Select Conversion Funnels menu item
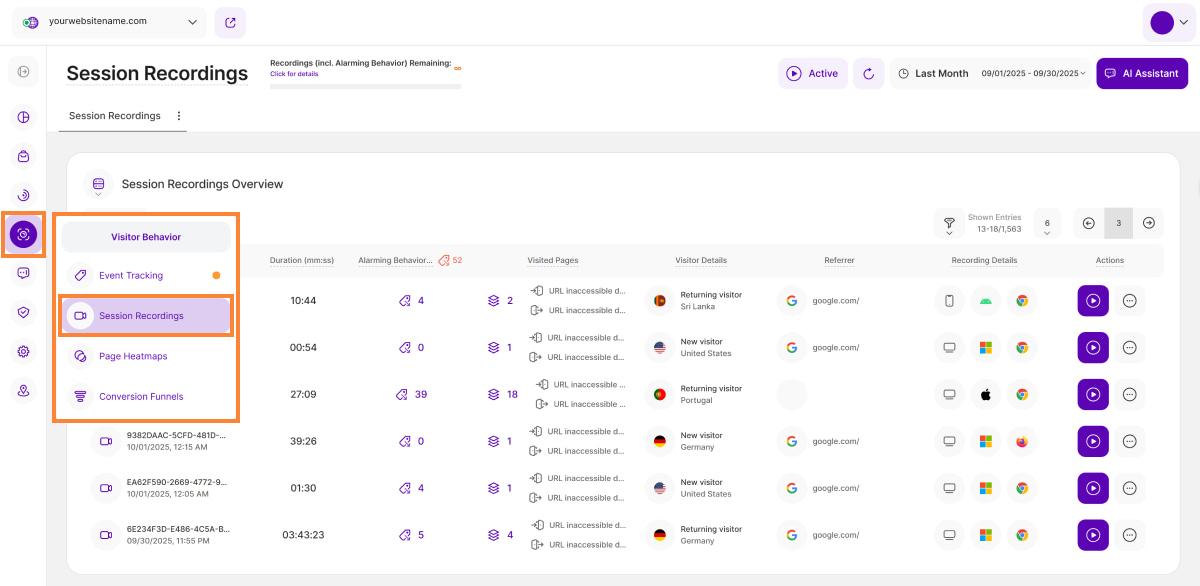Image resolution: width=1200 pixels, height=586 pixels. pyautogui.click(x=140, y=396)
